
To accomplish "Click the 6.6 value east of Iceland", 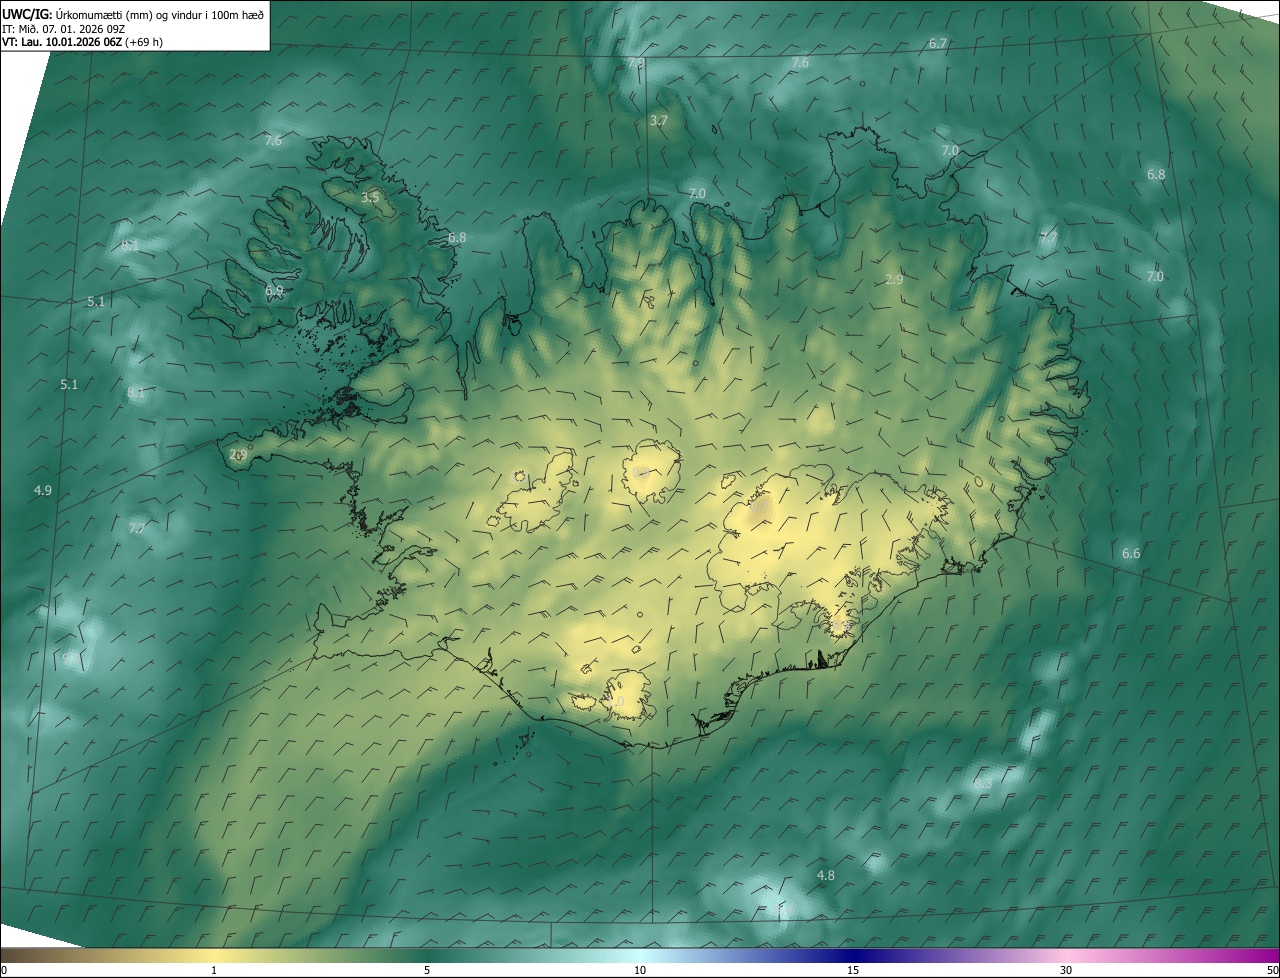I will point(1131,553).
